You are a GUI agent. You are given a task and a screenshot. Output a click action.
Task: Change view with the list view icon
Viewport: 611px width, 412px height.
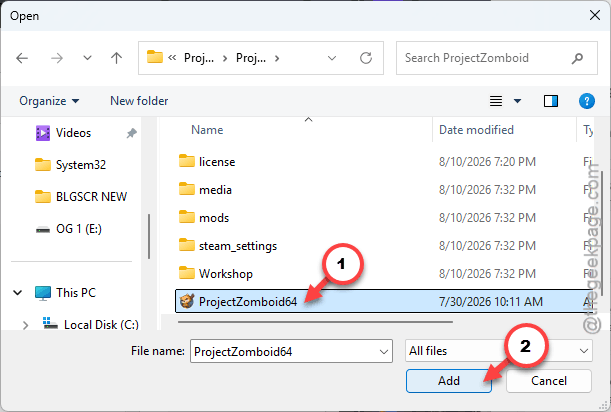coord(496,101)
